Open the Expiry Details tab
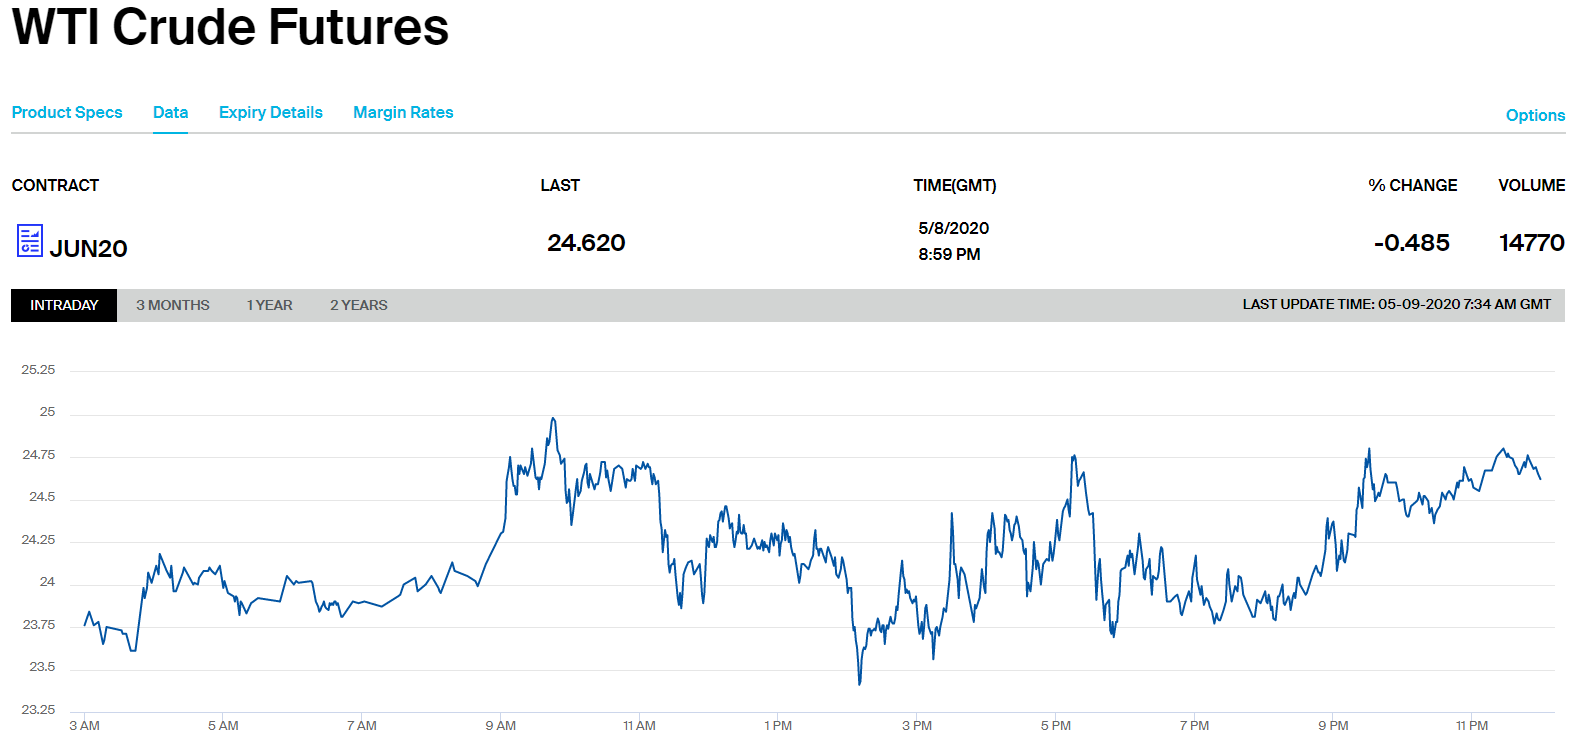 [x=271, y=113]
